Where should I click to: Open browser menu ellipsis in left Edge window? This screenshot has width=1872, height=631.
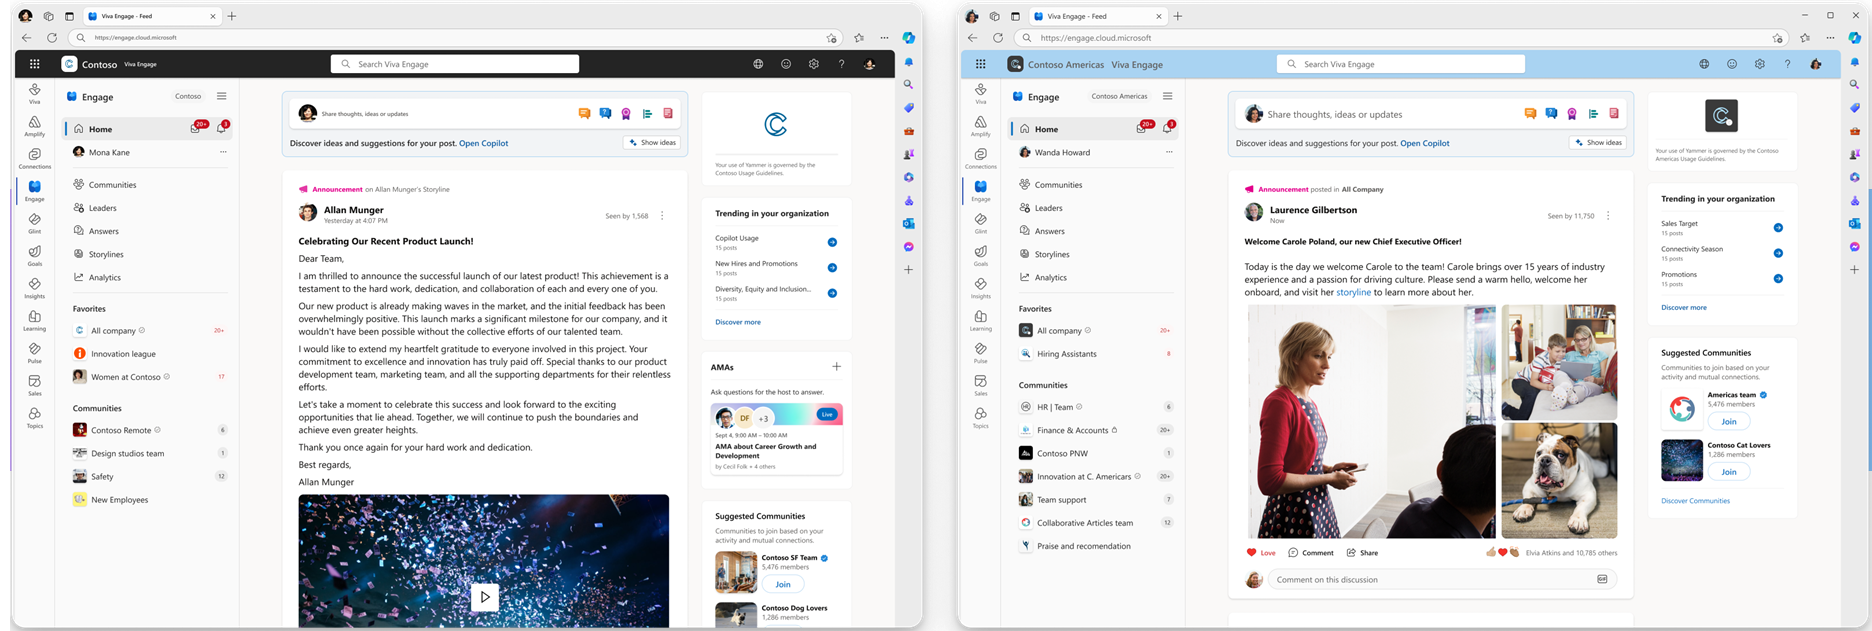coord(884,38)
